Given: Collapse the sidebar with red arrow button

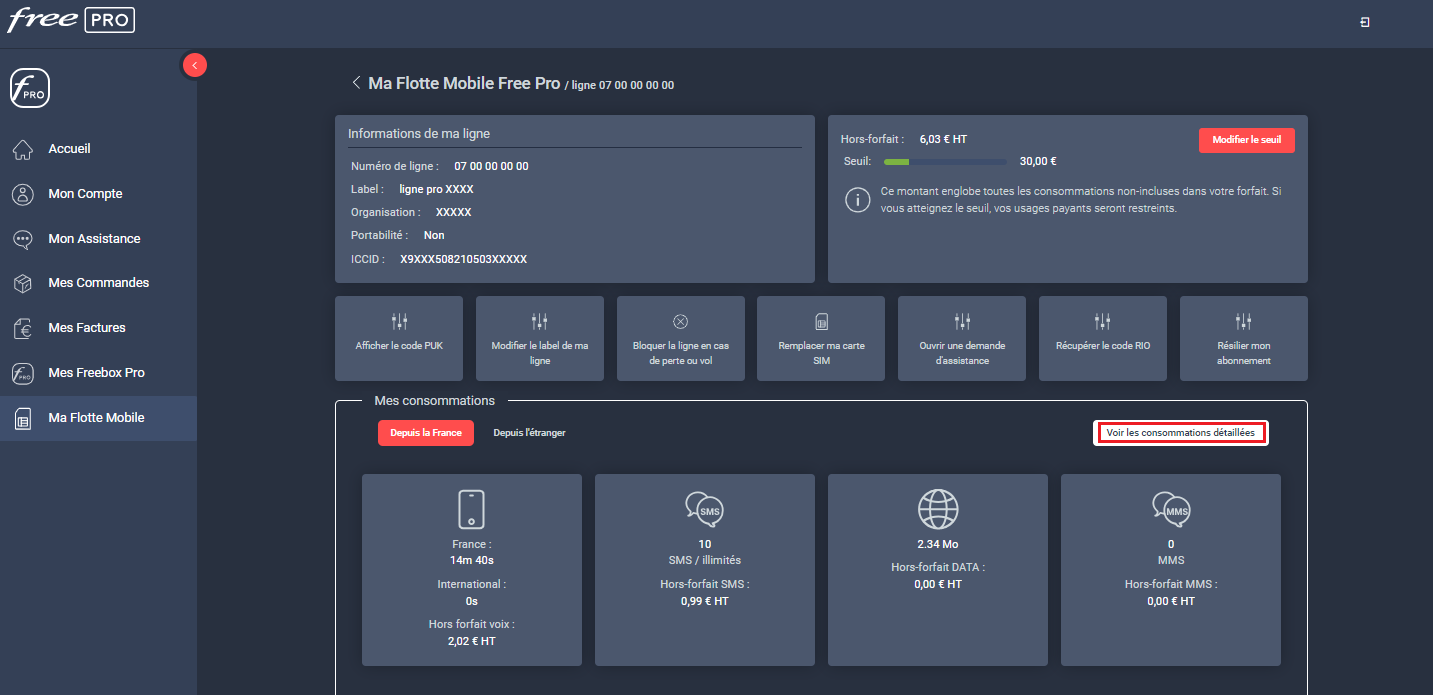Looking at the screenshot, I should 194,65.
